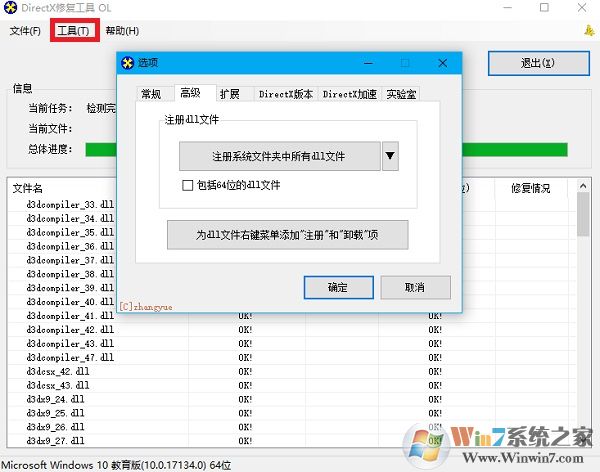Image resolution: width=600 pixels, height=472 pixels.
Task: Click the Options dialog title icon
Action: pos(127,63)
